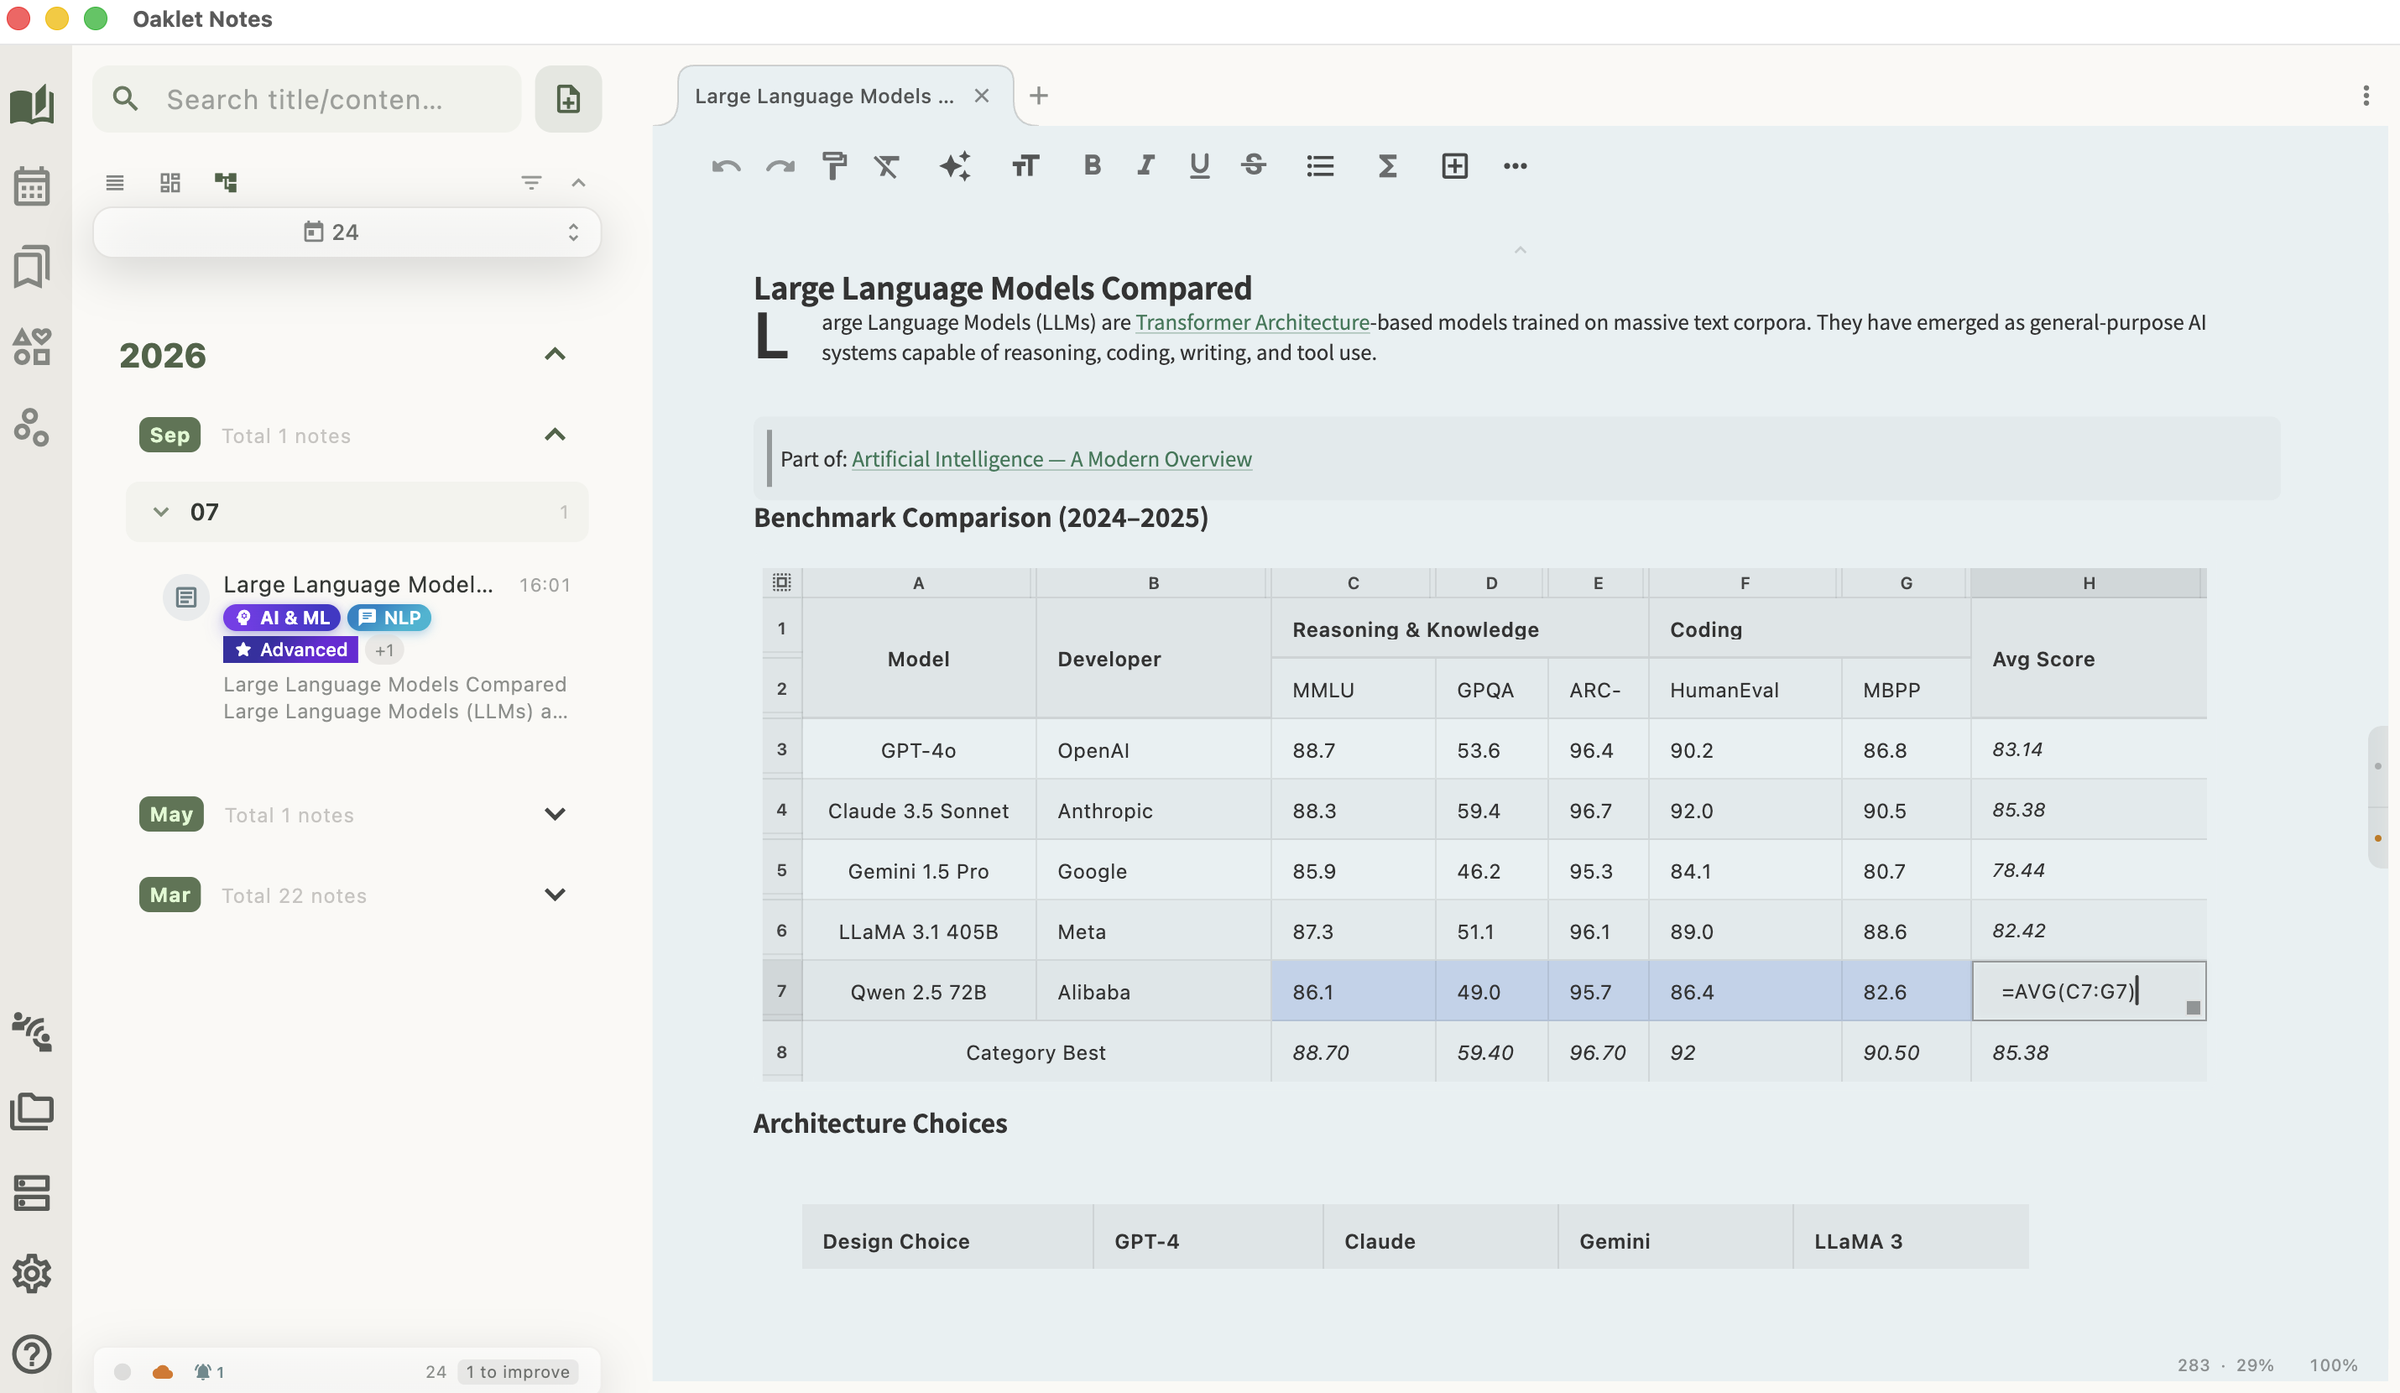Open the gesture tool sidebar icon
2400x1393 pixels.
[32, 1031]
